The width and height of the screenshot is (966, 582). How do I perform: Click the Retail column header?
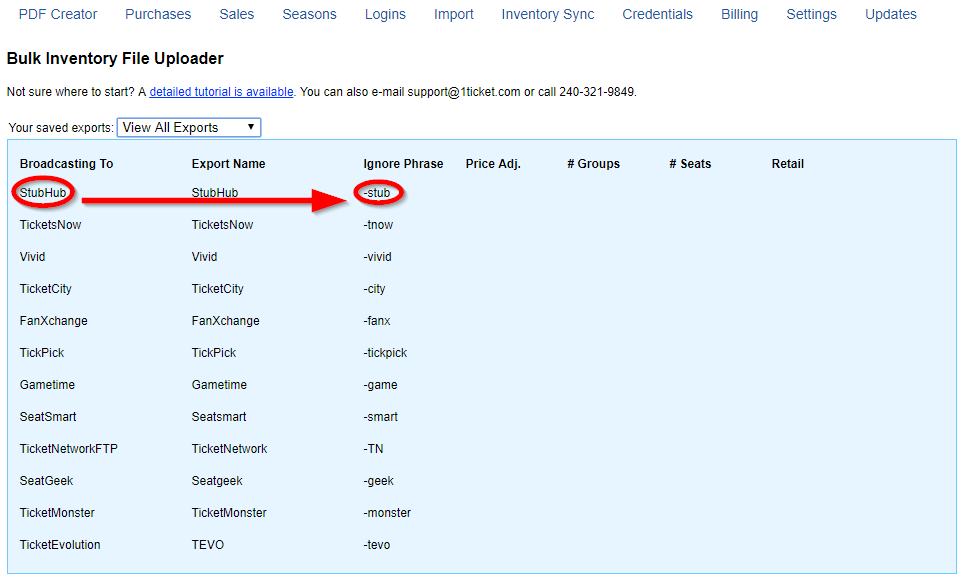tap(788, 164)
